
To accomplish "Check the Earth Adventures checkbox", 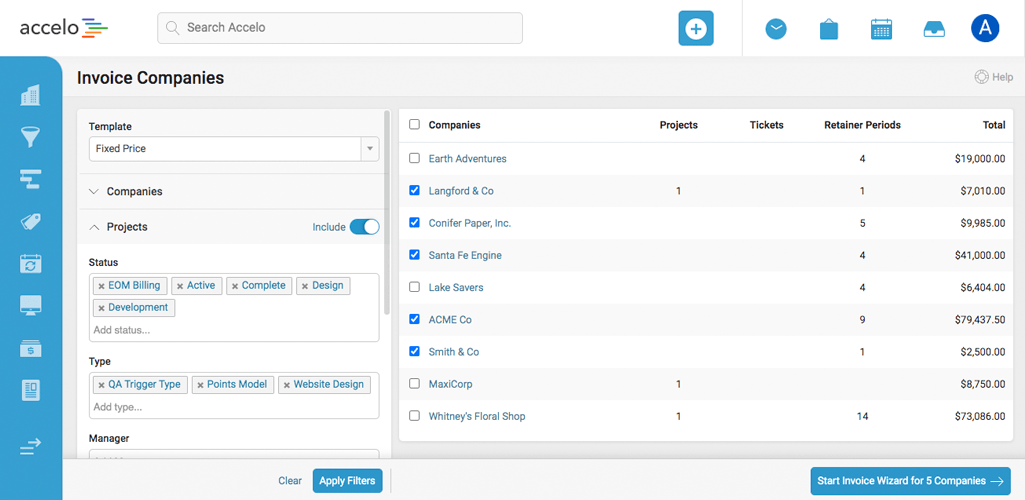I will point(415,158).
